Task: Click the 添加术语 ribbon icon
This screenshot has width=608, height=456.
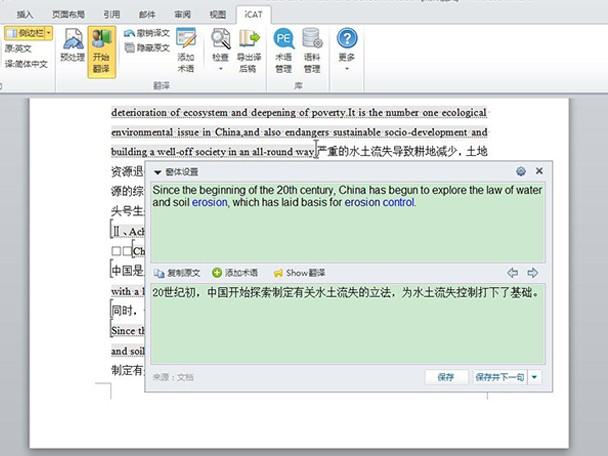Action: click(x=186, y=50)
